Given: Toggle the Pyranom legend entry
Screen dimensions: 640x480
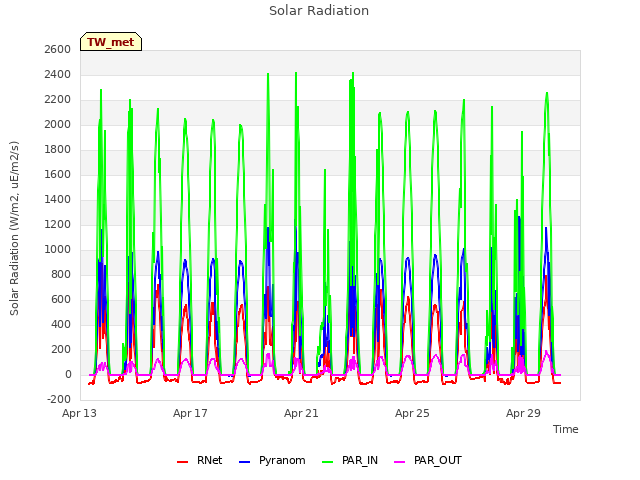Looking at the screenshot, I should tap(272, 460).
